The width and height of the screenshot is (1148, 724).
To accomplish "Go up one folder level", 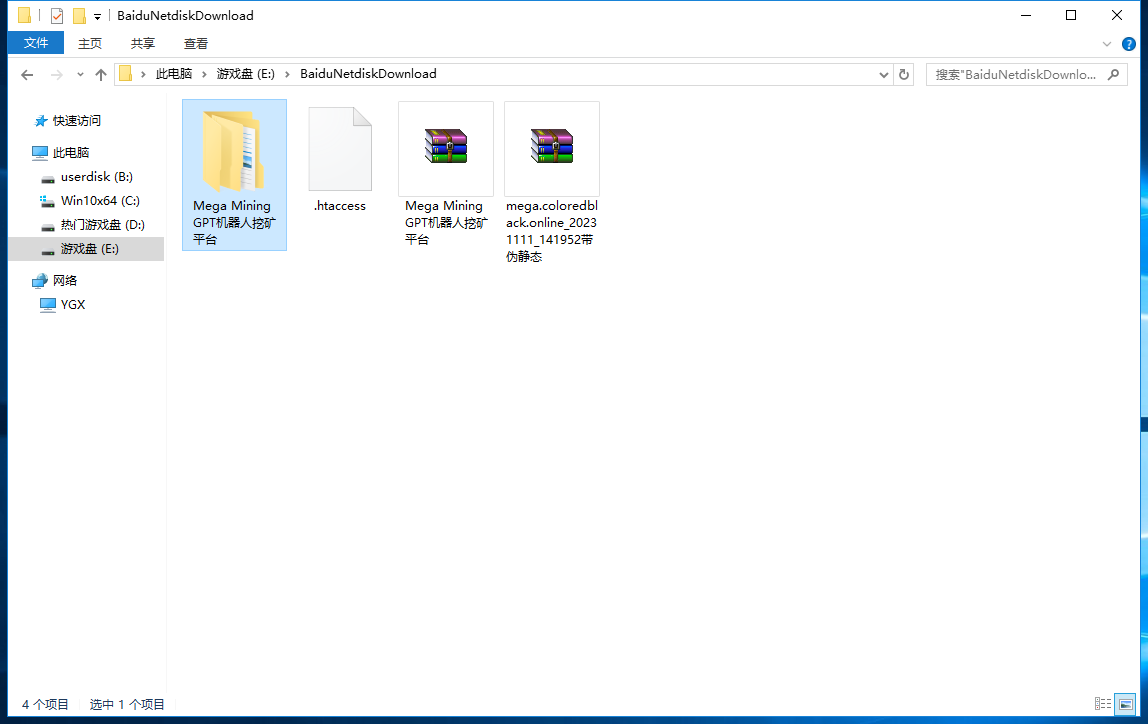I will tap(101, 75).
